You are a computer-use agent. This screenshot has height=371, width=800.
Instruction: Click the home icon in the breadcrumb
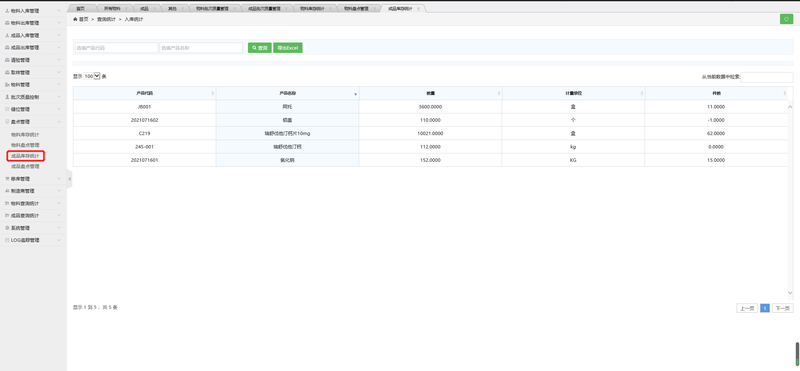click(x=76, y=19)
